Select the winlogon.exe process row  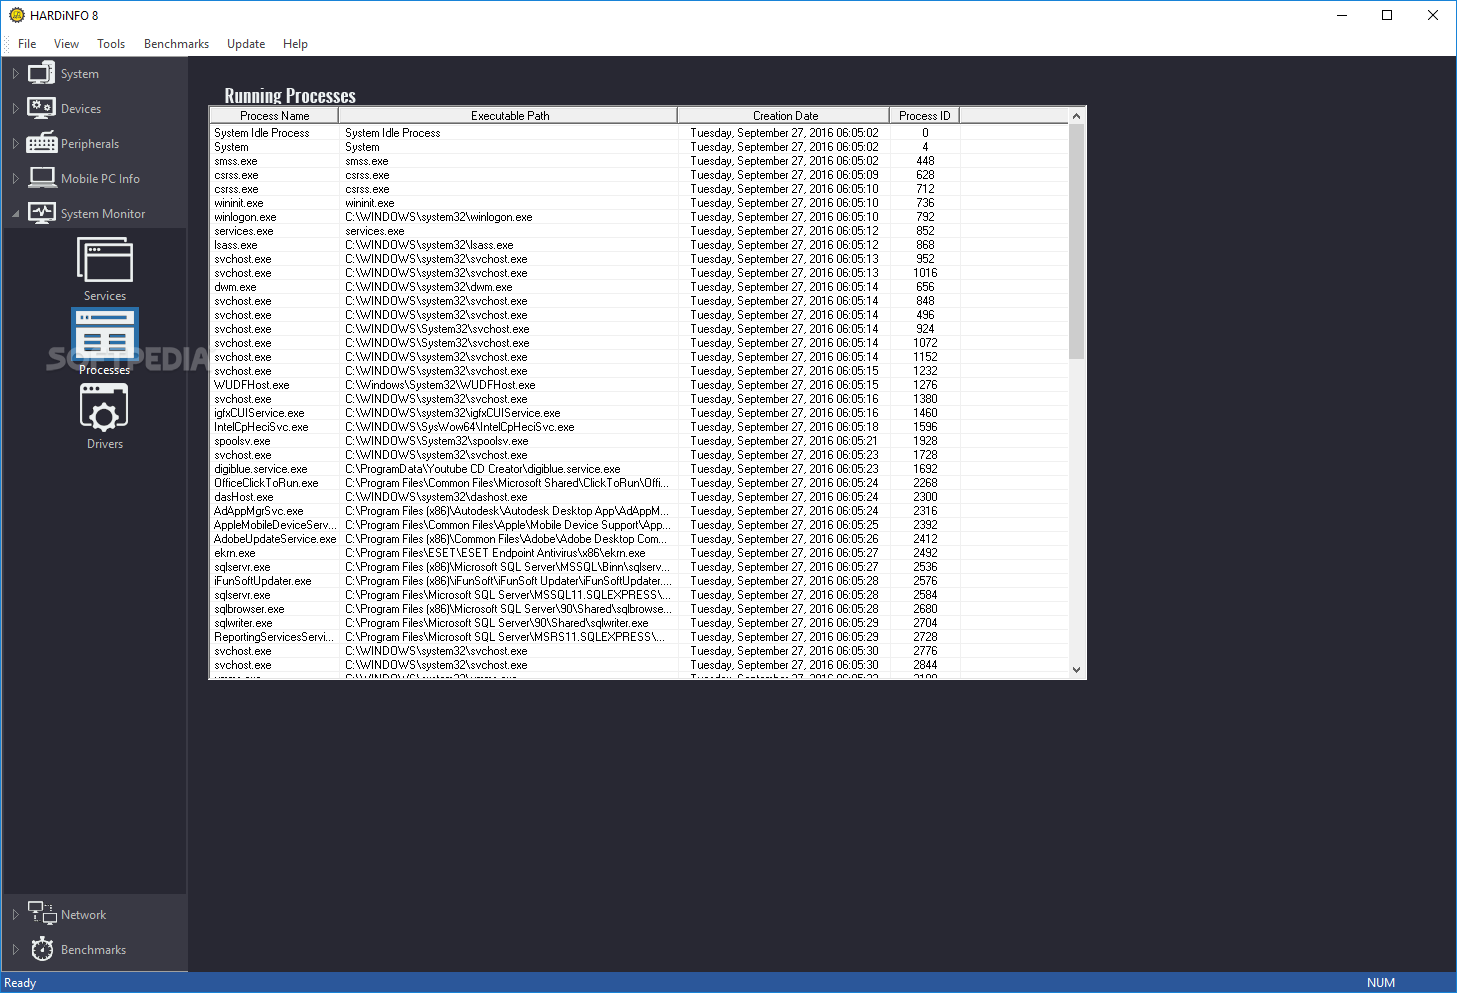[638, 217]
